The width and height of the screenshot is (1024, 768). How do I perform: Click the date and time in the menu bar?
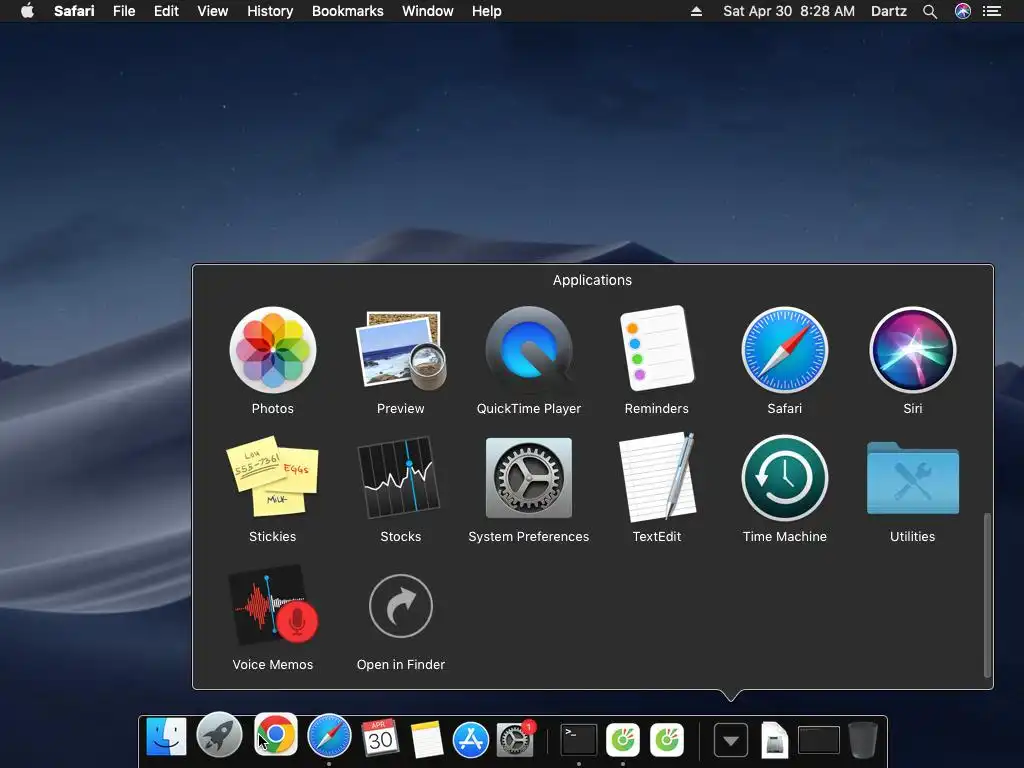(x=788, y=11)
